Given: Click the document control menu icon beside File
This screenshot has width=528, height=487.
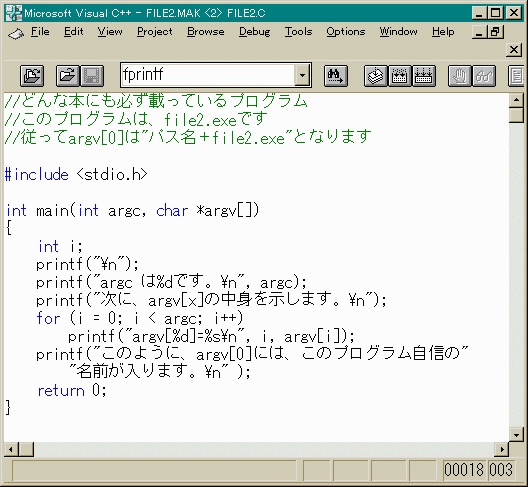Looking at the screenshot, I should coord(16,33).
